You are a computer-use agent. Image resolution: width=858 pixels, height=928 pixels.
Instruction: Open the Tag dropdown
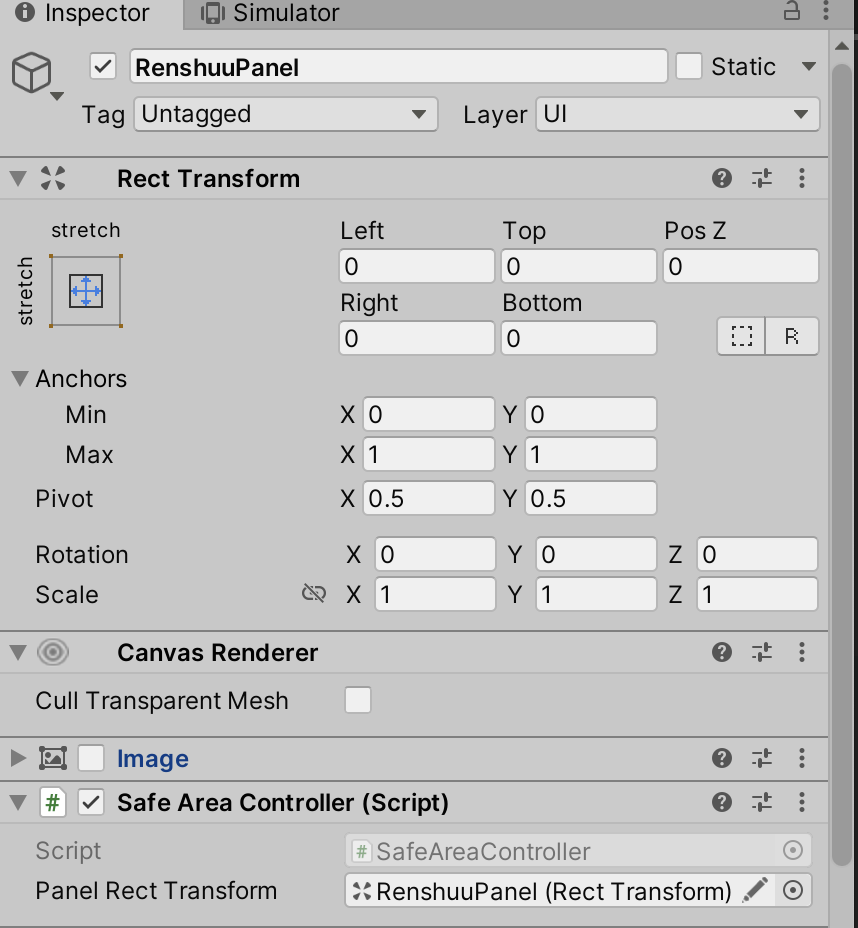click(285, 114)
